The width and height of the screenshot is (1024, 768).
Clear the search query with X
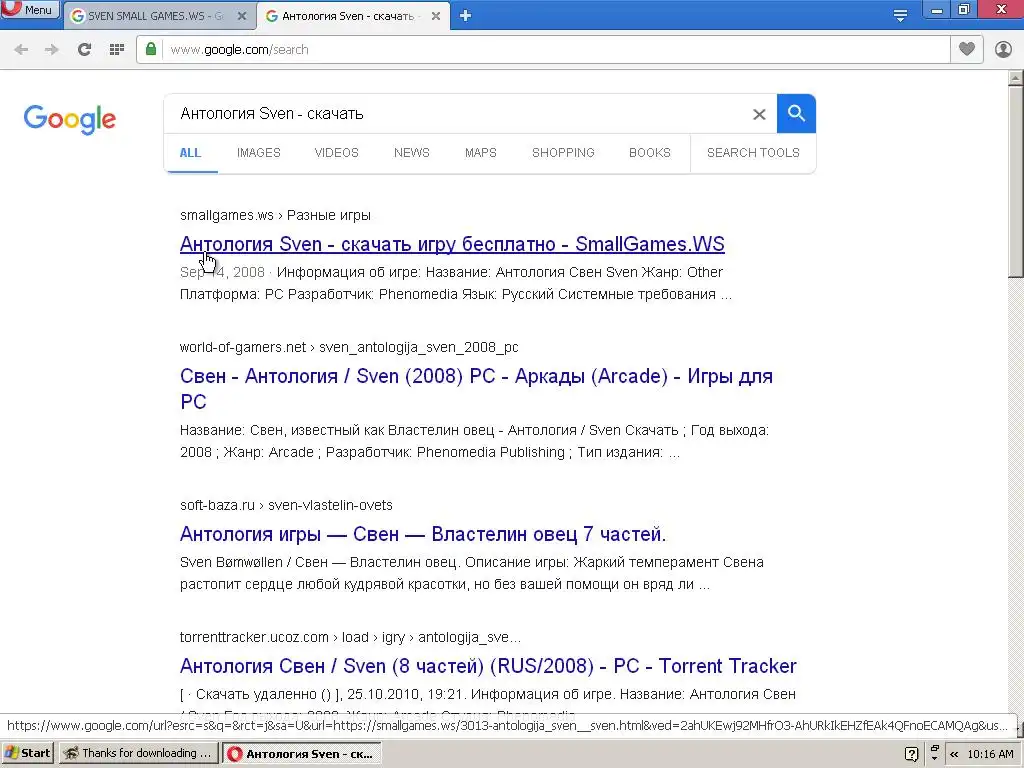[x=759, y=114]
